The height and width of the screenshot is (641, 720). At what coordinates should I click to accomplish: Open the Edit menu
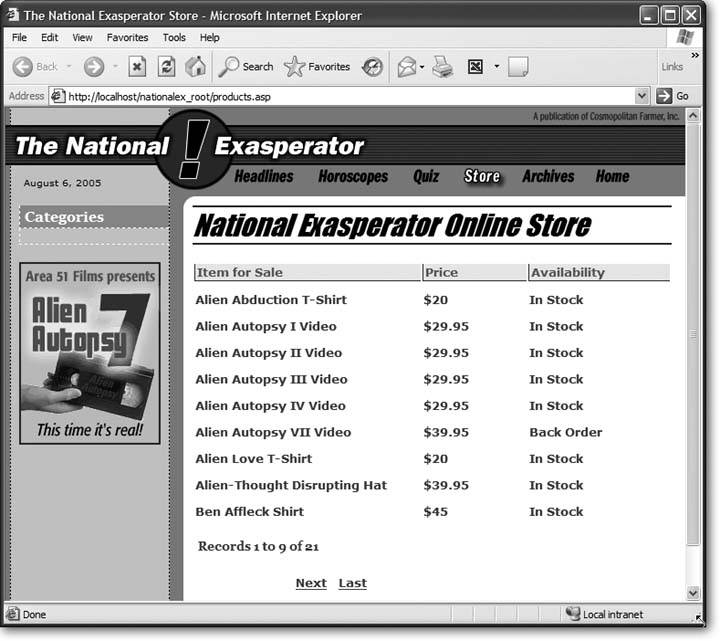(x=49, y=38)
